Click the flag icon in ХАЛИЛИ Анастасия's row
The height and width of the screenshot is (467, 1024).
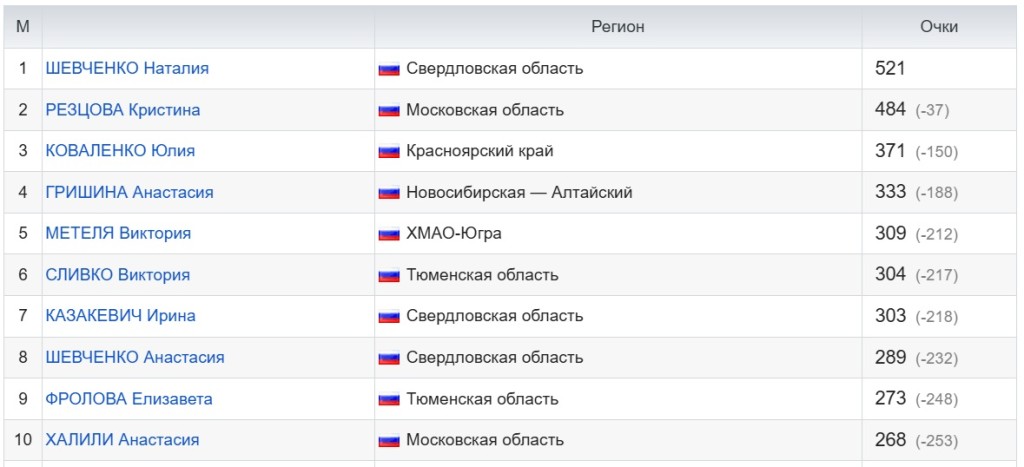[x=389, y=440]
